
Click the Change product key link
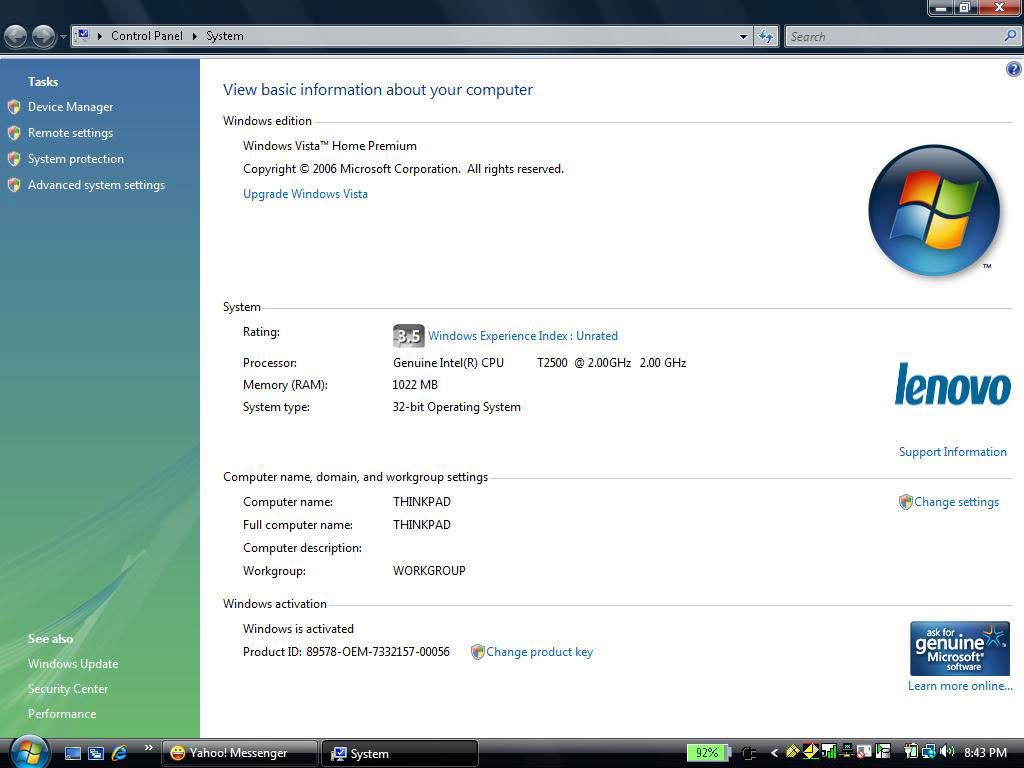click(539, 652)
